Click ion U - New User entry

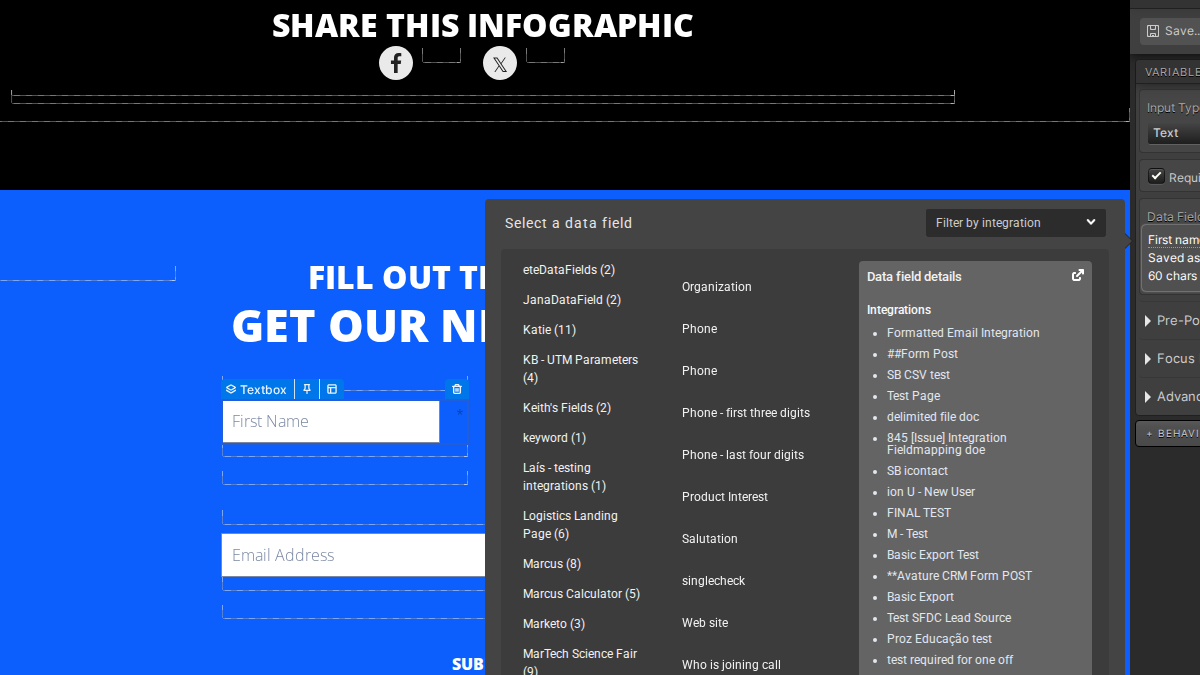(931, 492)
